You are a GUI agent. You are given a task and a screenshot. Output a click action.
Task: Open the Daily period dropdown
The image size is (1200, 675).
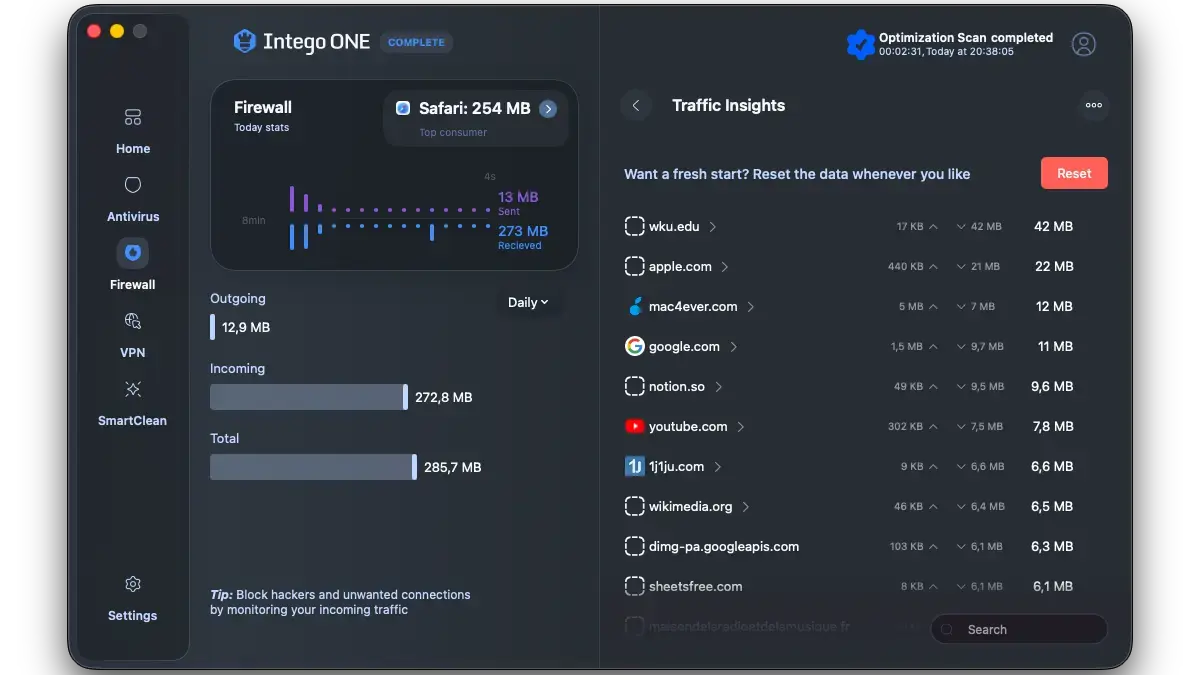pos(528,302)
